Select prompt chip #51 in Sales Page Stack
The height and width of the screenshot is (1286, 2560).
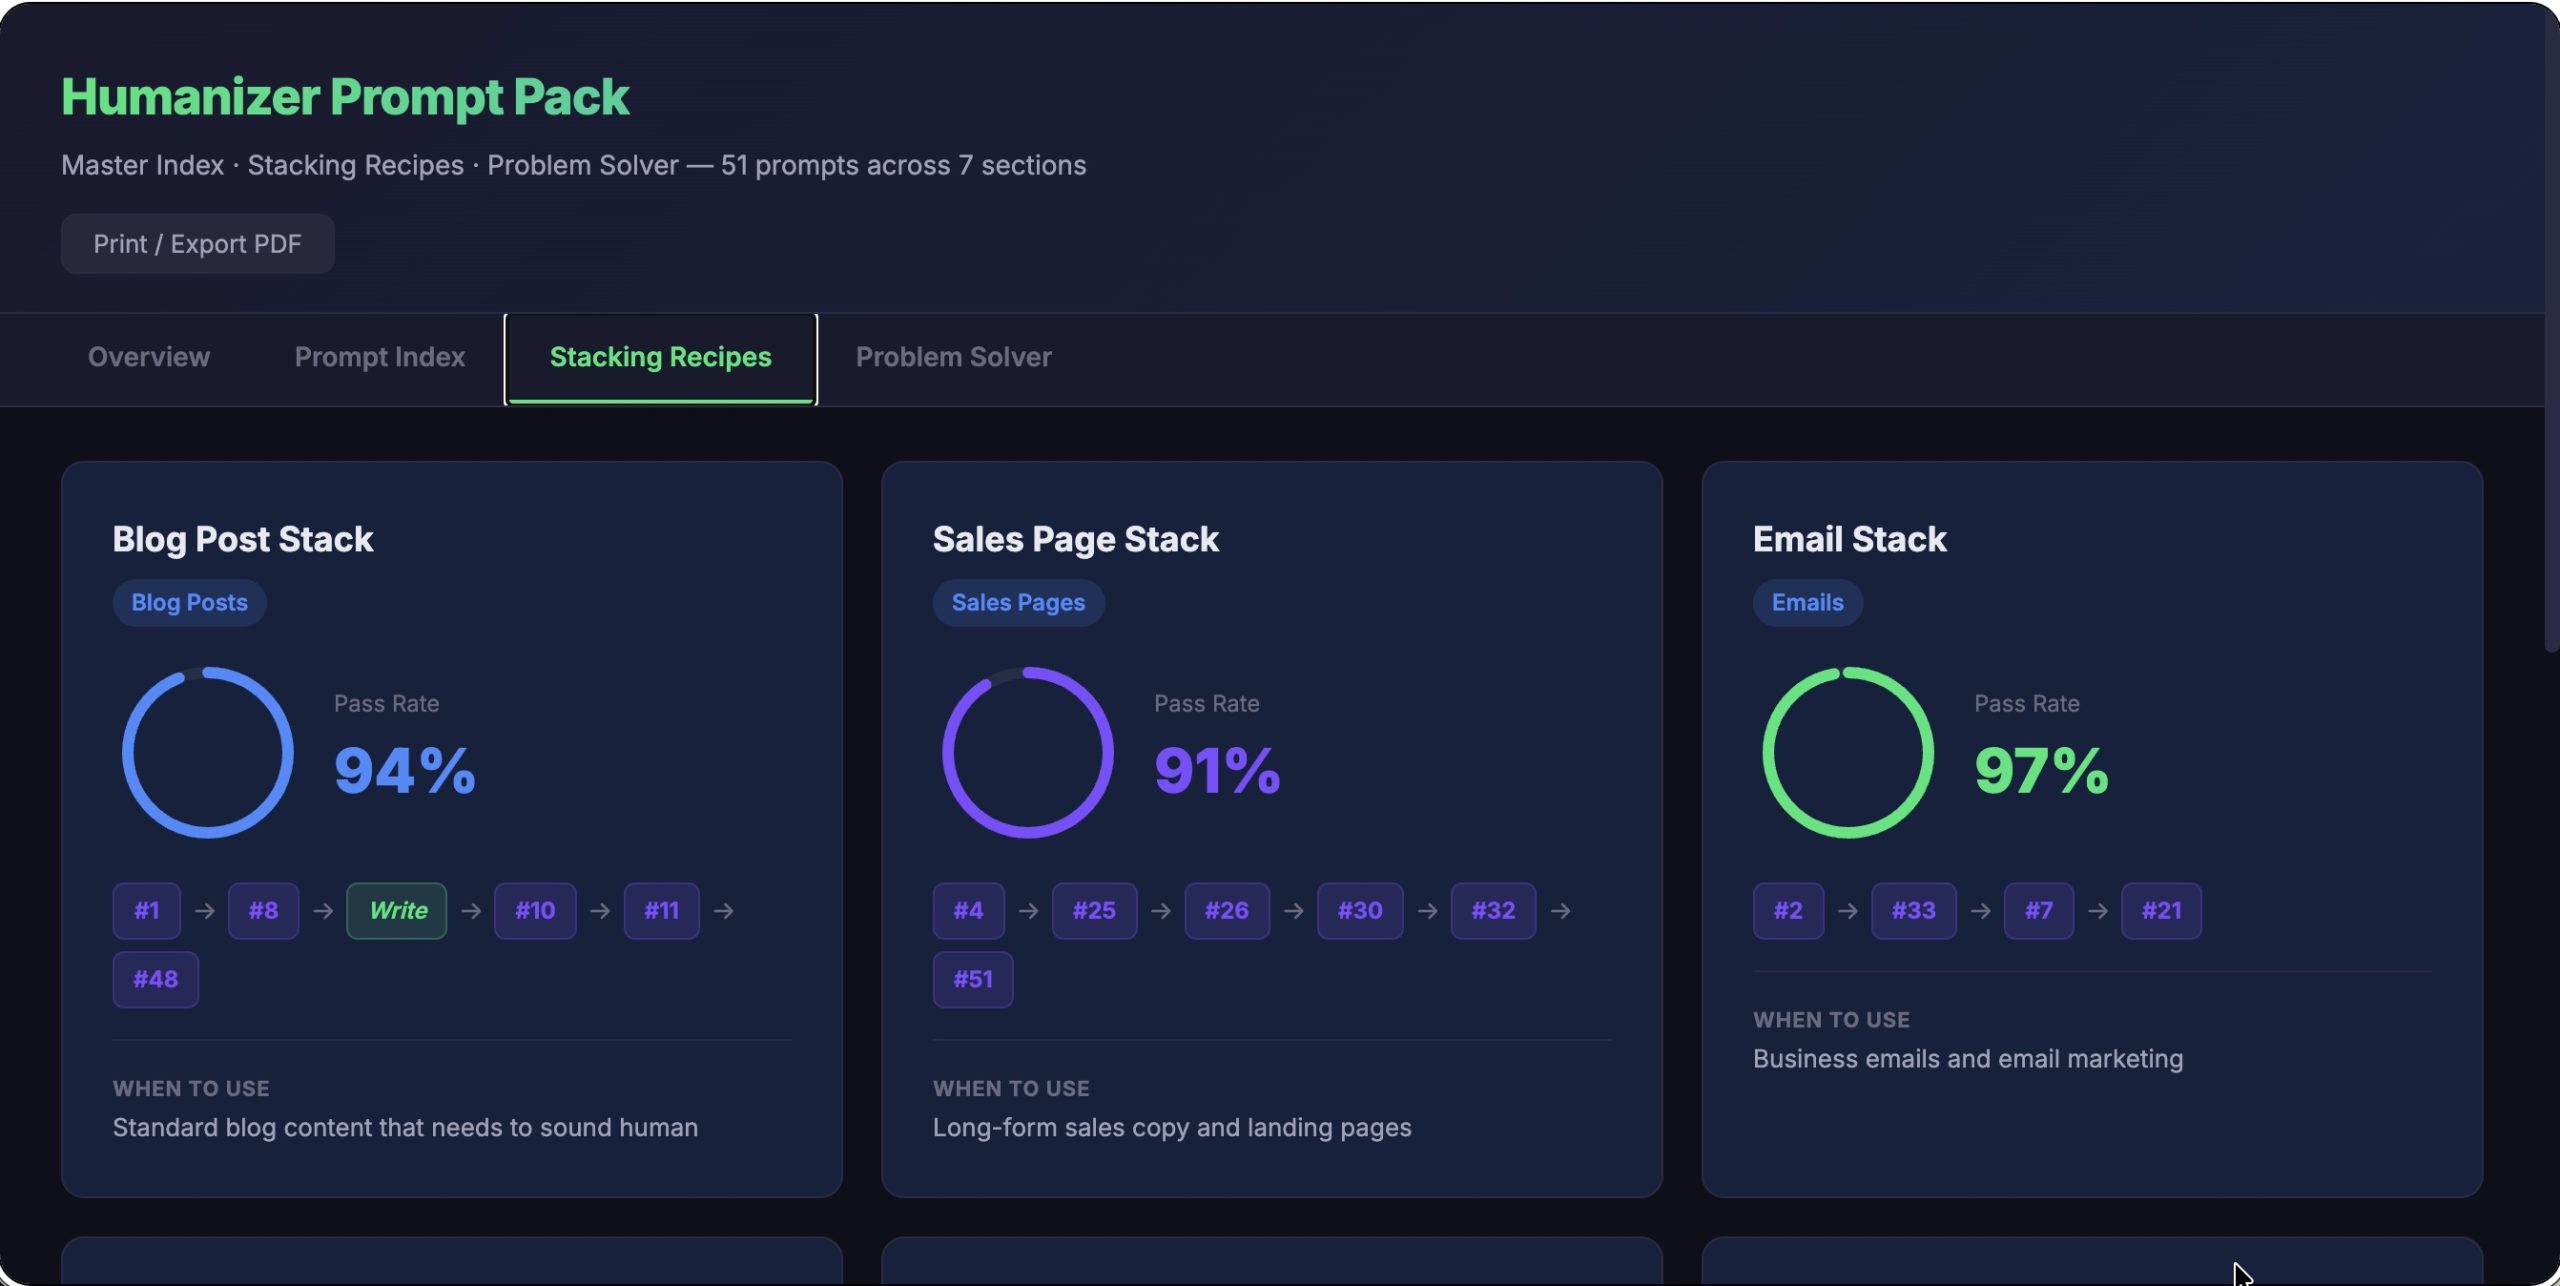tap(972, 979)
